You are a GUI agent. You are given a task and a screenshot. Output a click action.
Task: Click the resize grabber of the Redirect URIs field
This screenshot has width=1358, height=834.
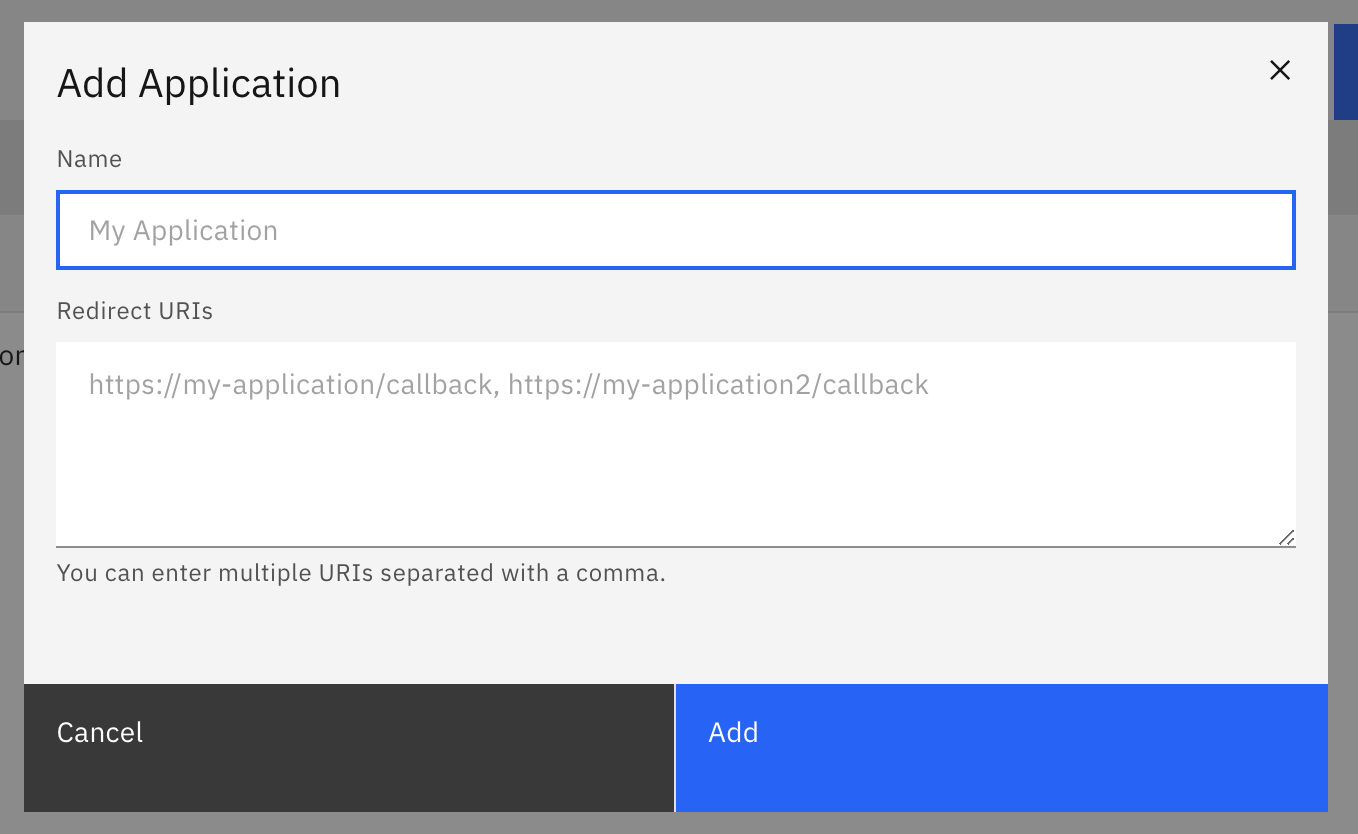tap(1286, 537)
